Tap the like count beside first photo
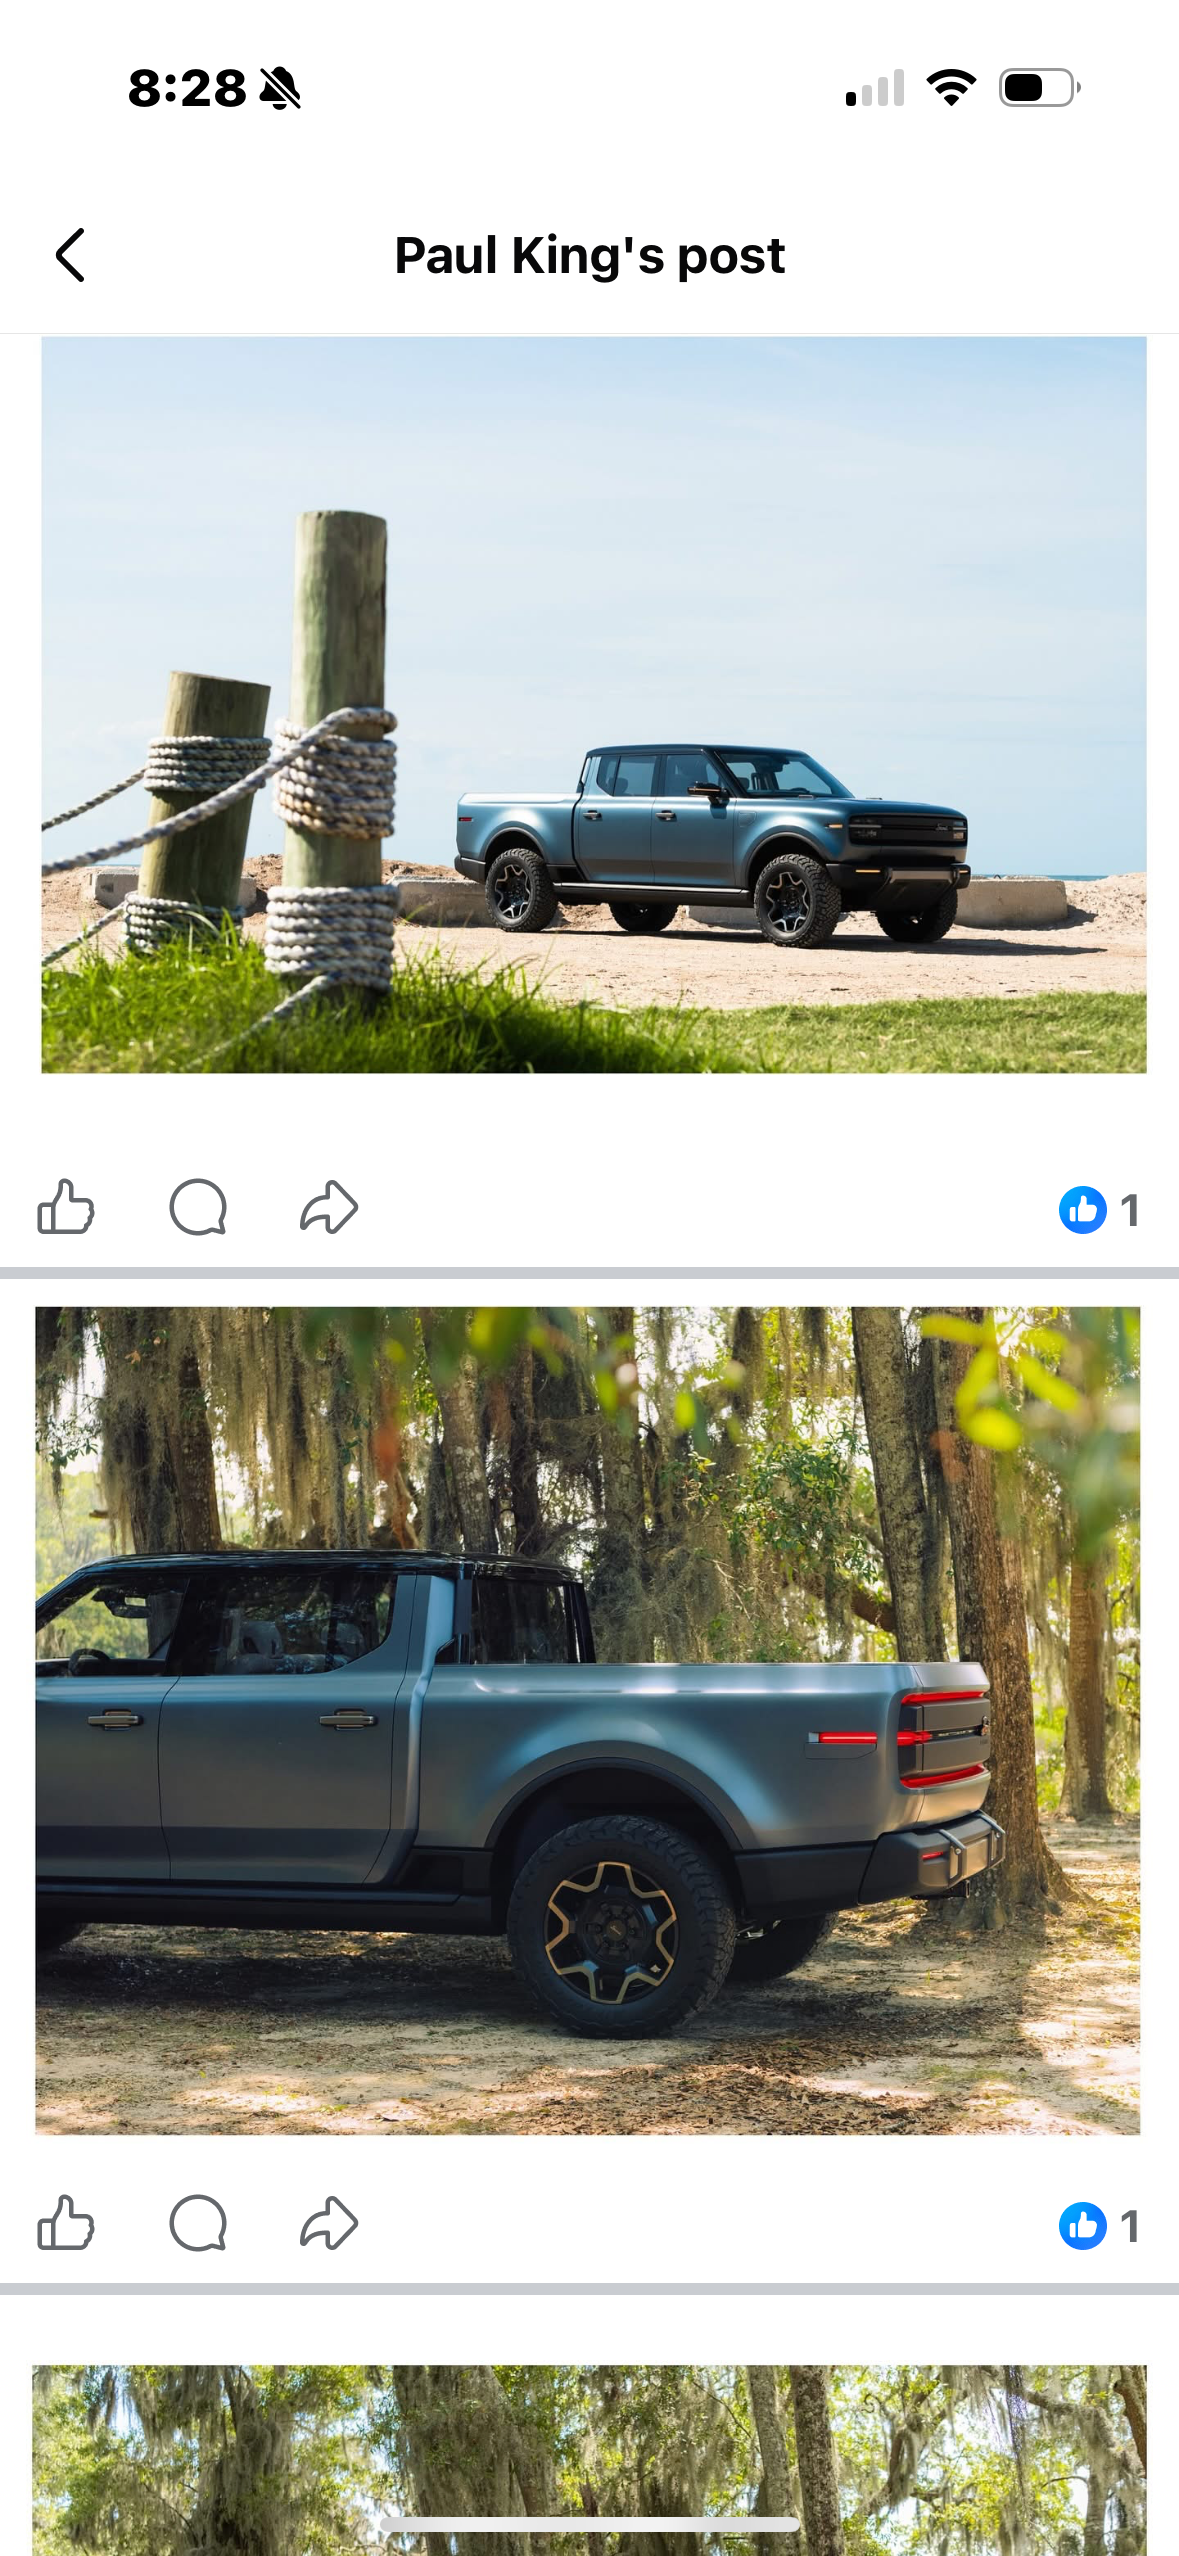 point(1130,1210)
